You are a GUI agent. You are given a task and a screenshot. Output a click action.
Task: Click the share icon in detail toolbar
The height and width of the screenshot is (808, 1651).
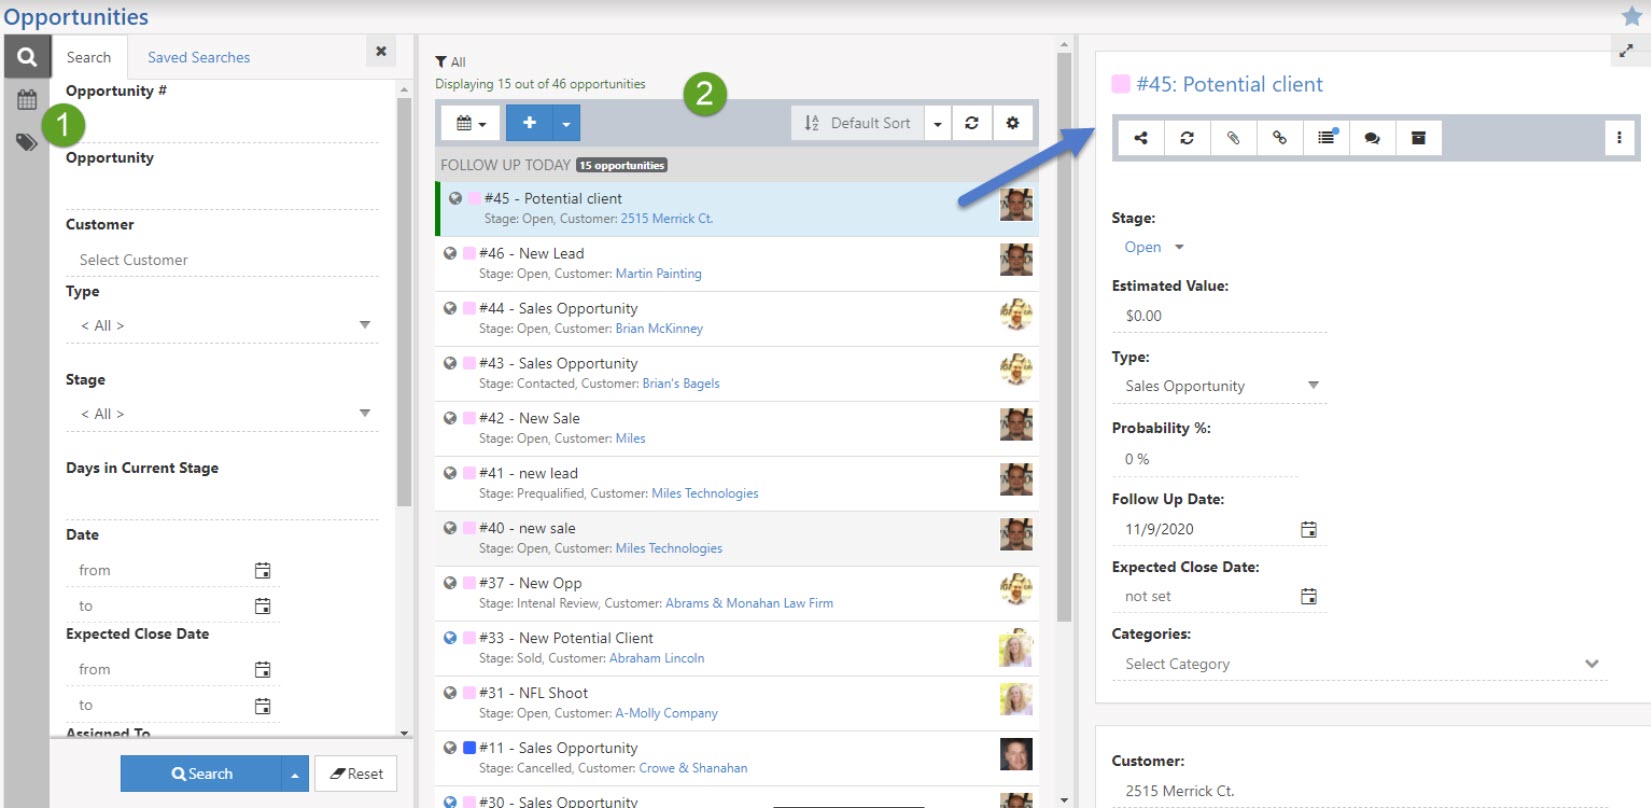coord(1140,138)
